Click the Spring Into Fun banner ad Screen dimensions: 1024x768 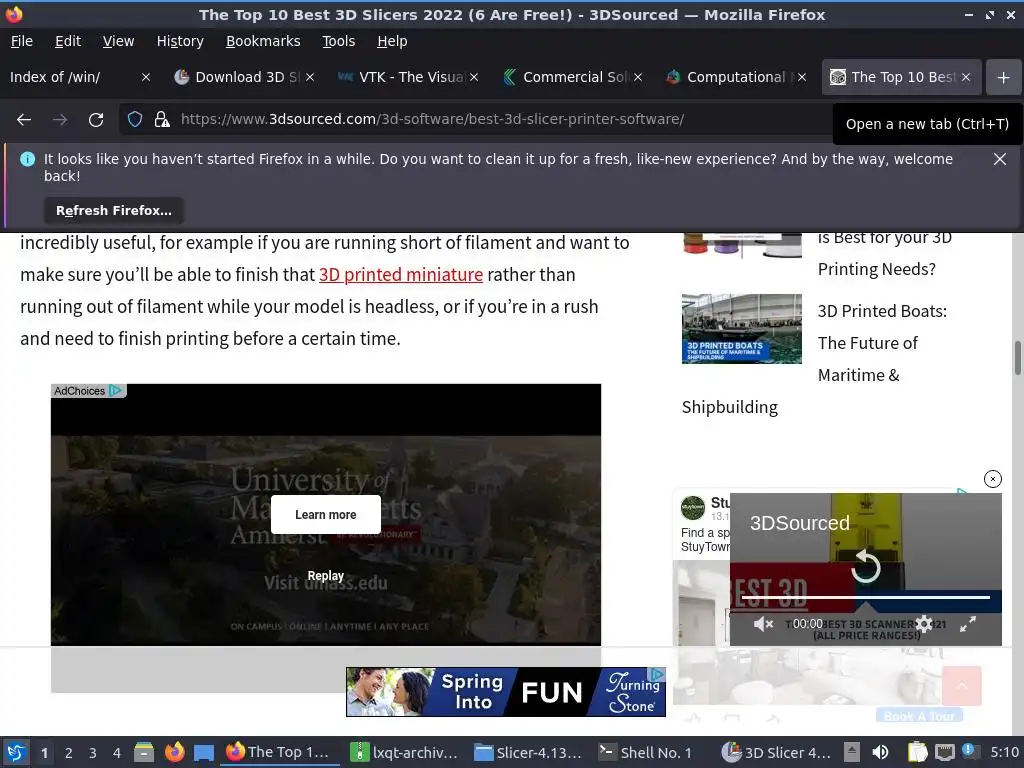(505, 692)
